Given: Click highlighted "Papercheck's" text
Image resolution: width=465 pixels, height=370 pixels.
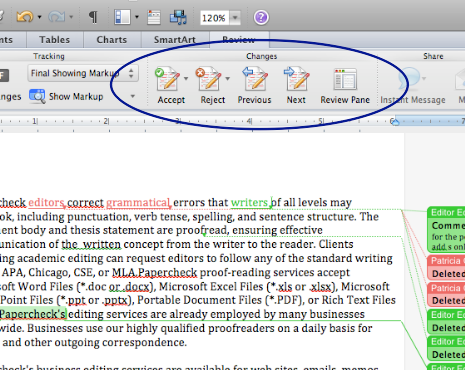Looking at the screenshot, I should pyautogui.click(x=33, y=314).
